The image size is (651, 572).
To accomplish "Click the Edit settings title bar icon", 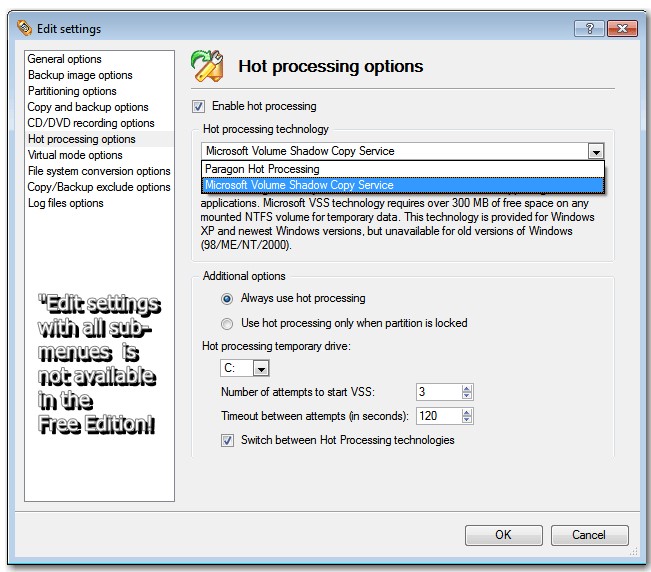I will 24,28.
